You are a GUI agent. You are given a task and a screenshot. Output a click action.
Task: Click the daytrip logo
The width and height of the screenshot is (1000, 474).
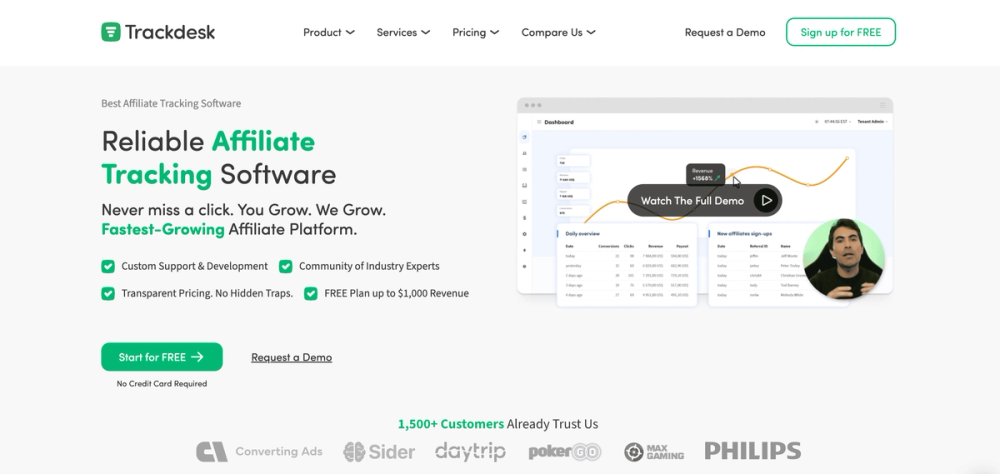(470, 452)
